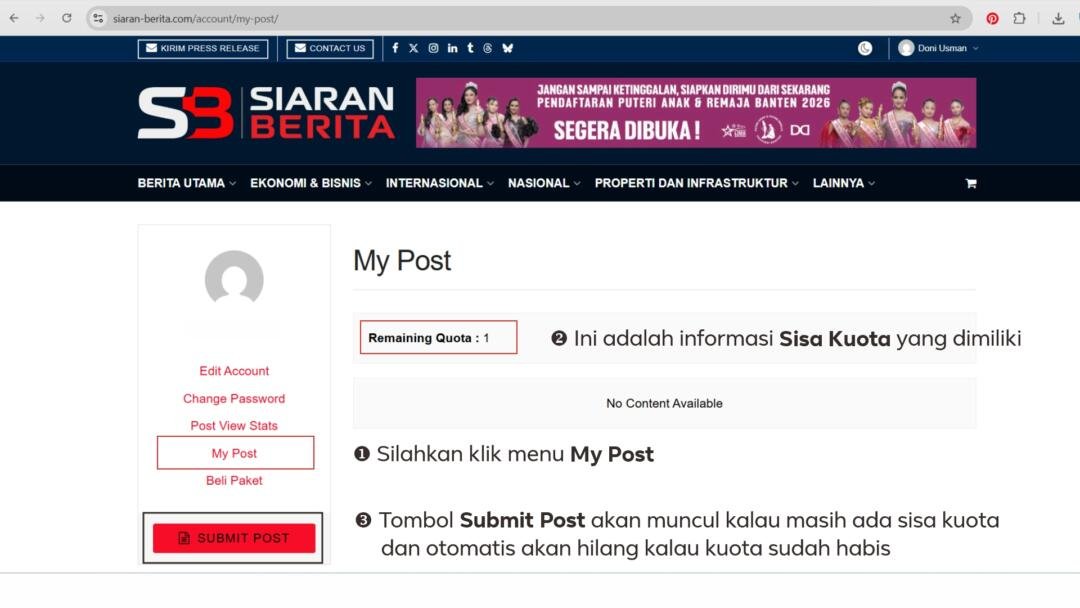
Task: Click the Siaran Berita logo
Action: click(265, 112)
